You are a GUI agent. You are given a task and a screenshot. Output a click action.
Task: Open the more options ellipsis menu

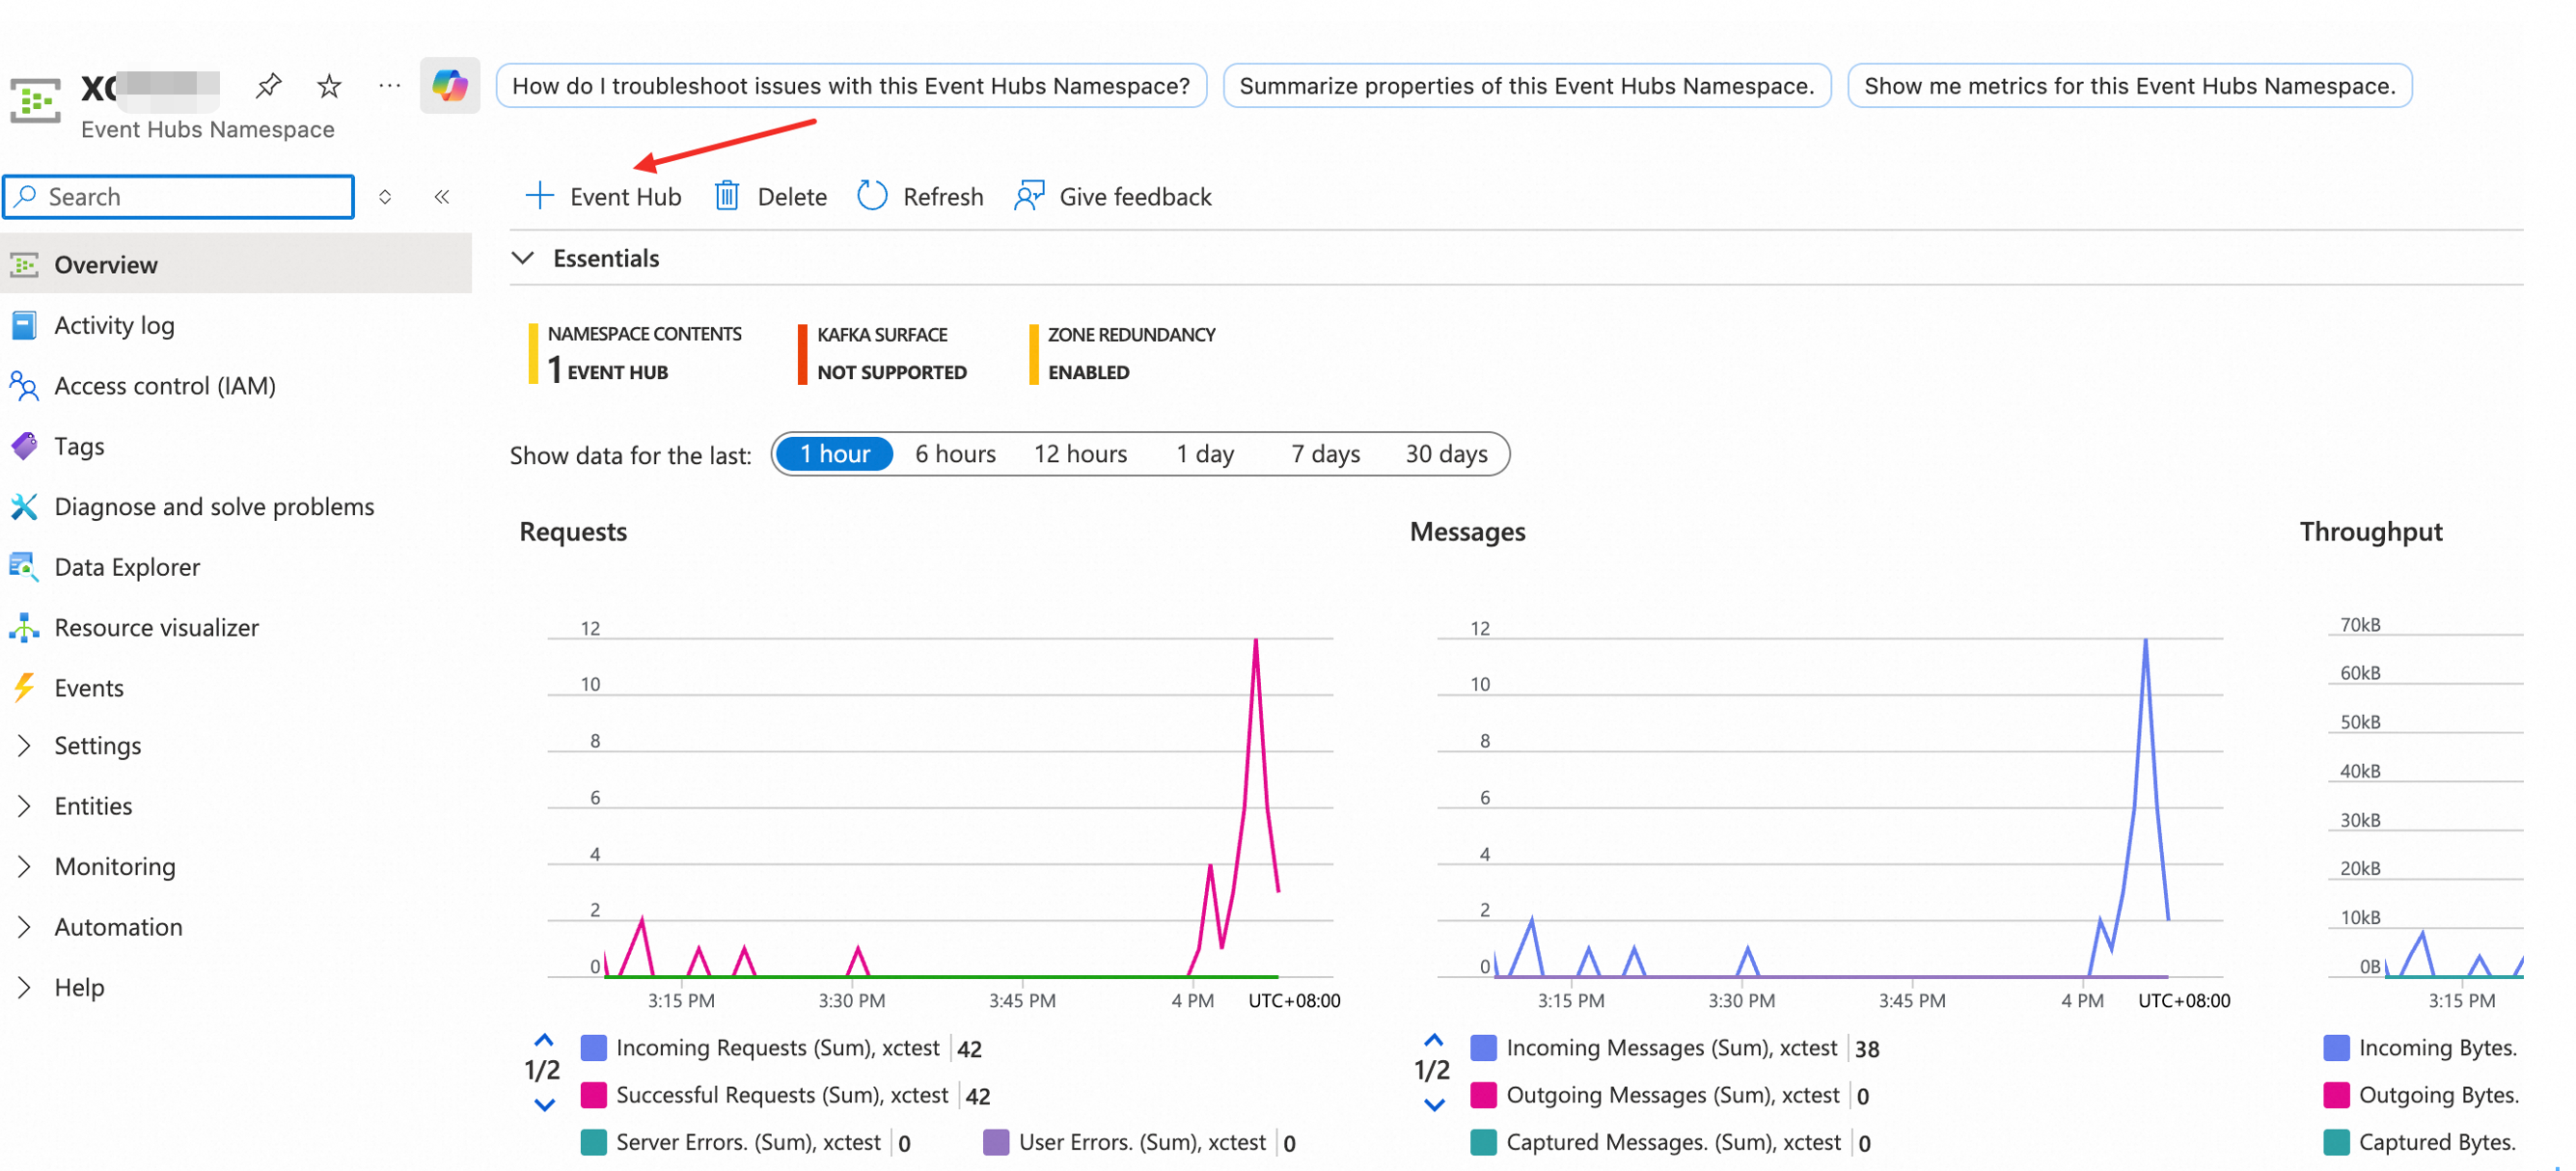tap(390, 86)
